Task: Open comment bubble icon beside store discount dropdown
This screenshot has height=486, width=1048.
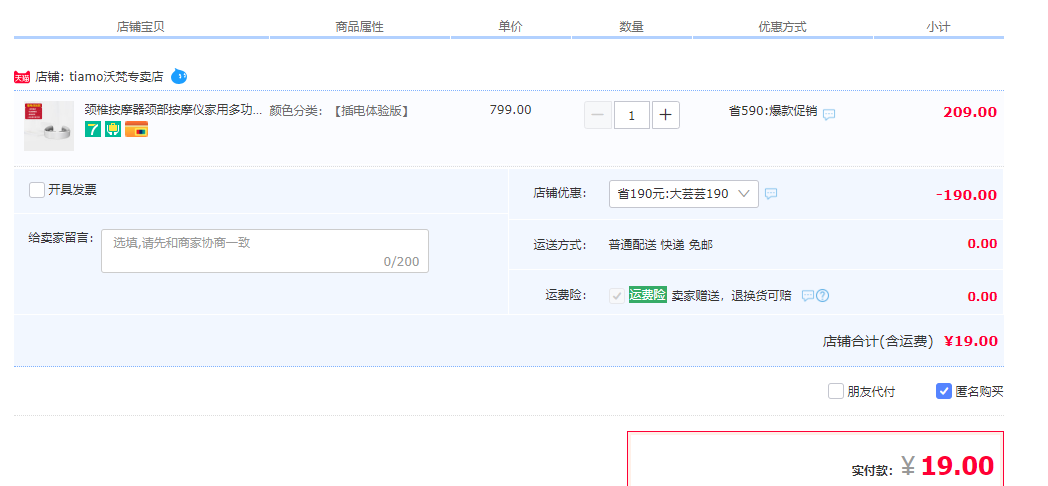Action: coord(771,194)
